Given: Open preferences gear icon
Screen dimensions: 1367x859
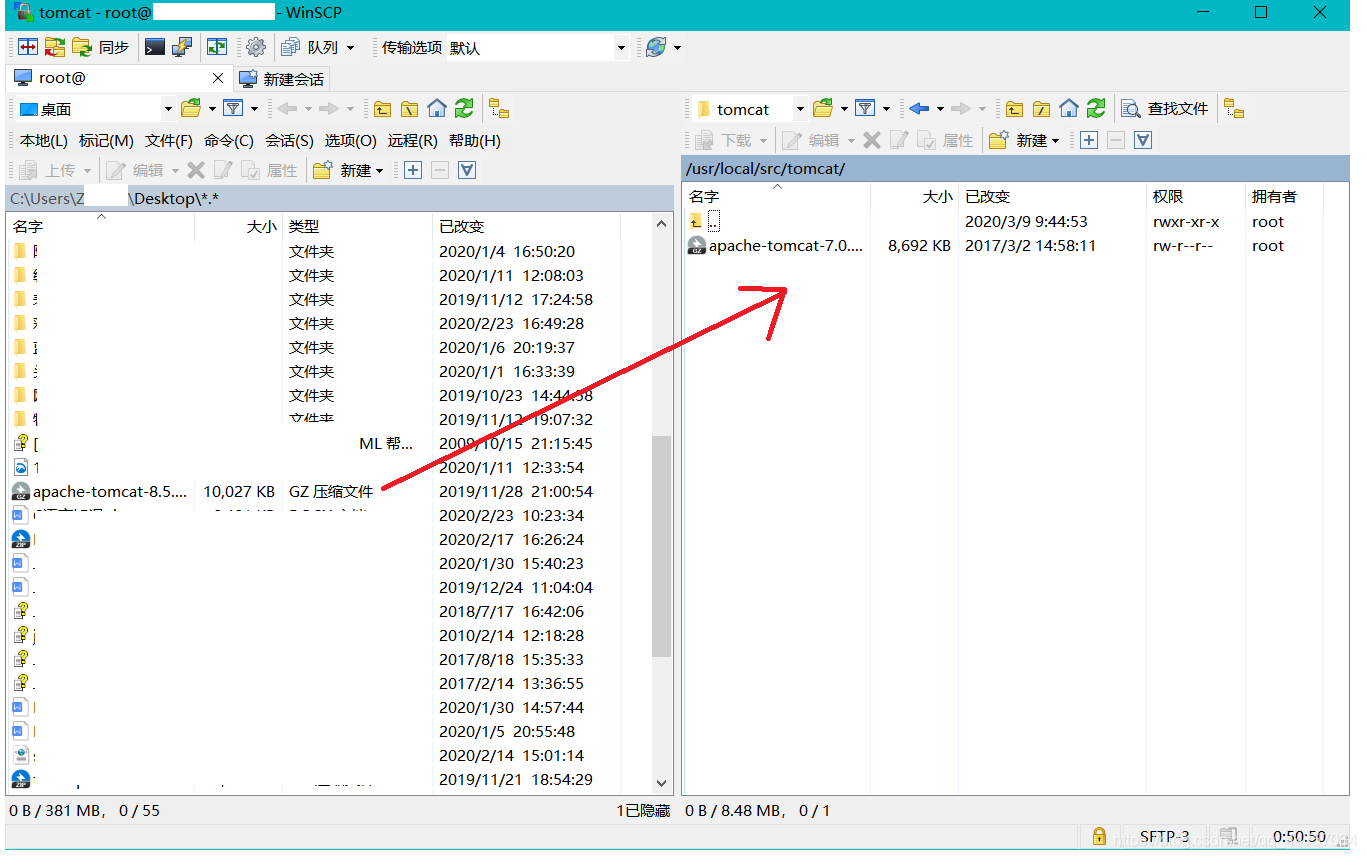Looking at the screenshot, I should (256, 47).
